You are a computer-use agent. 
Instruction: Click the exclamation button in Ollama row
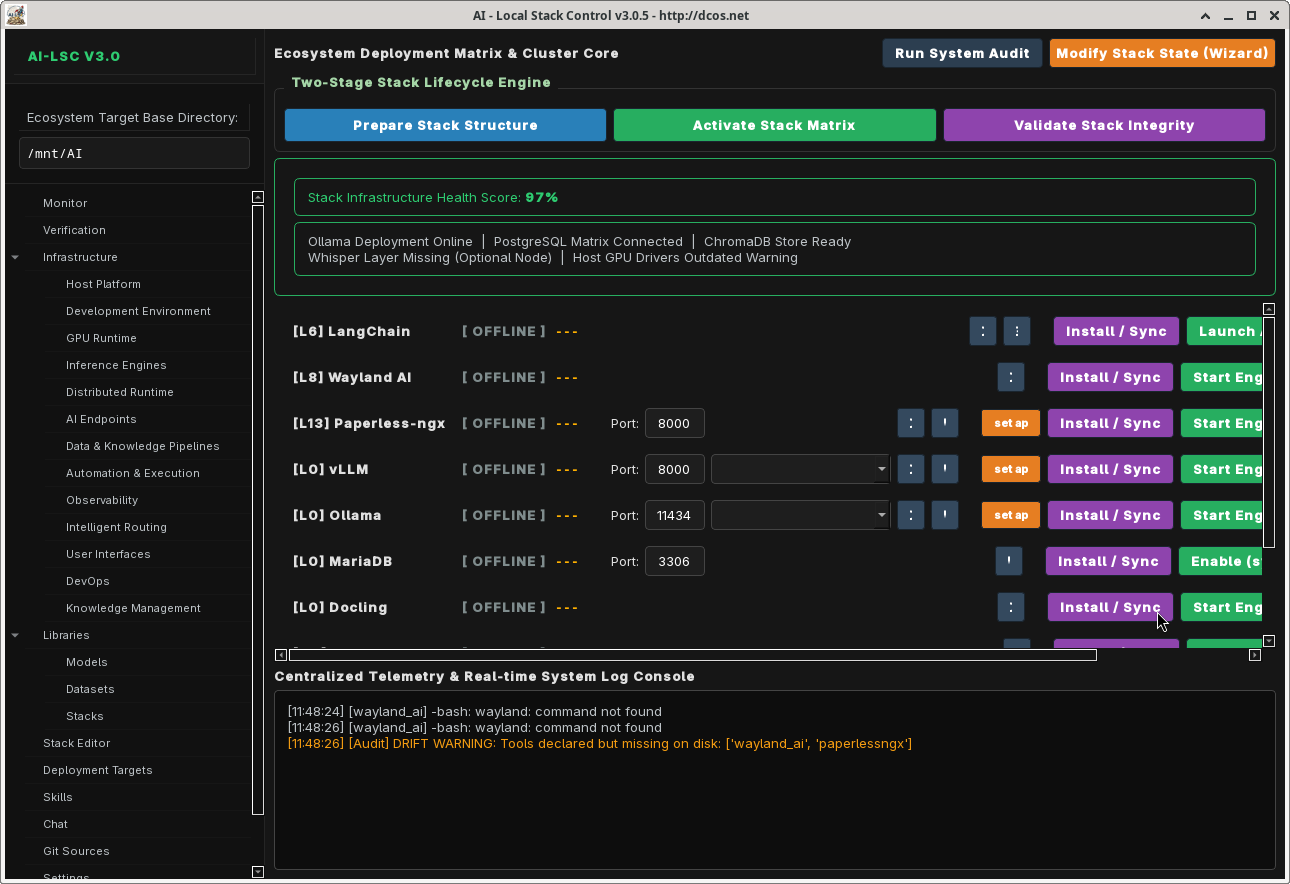click(x=945, y=515)
